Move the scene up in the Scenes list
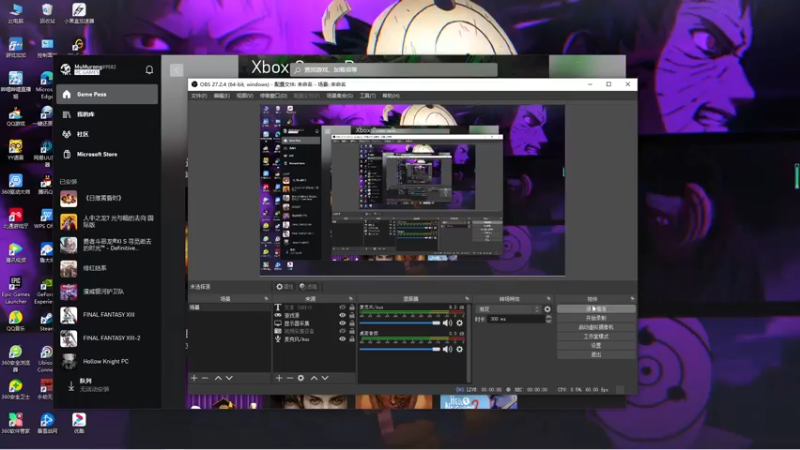Viewport: 800px width, 450px height. (218, 378)
